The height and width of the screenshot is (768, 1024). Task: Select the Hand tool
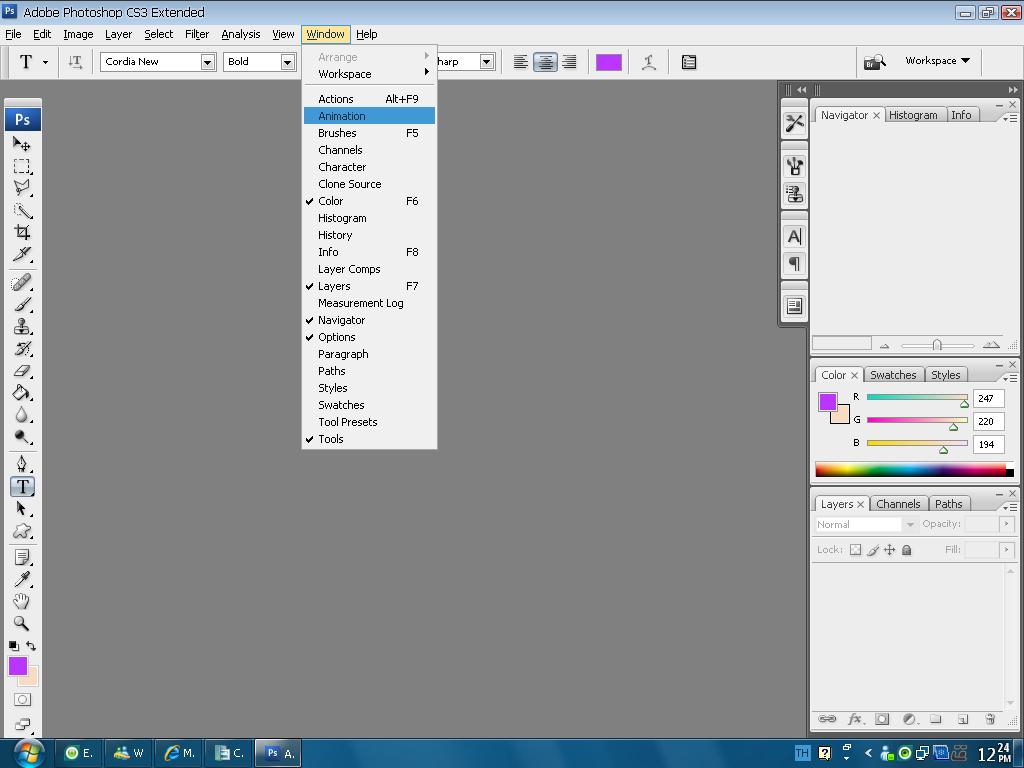click(x=22, y=601)
